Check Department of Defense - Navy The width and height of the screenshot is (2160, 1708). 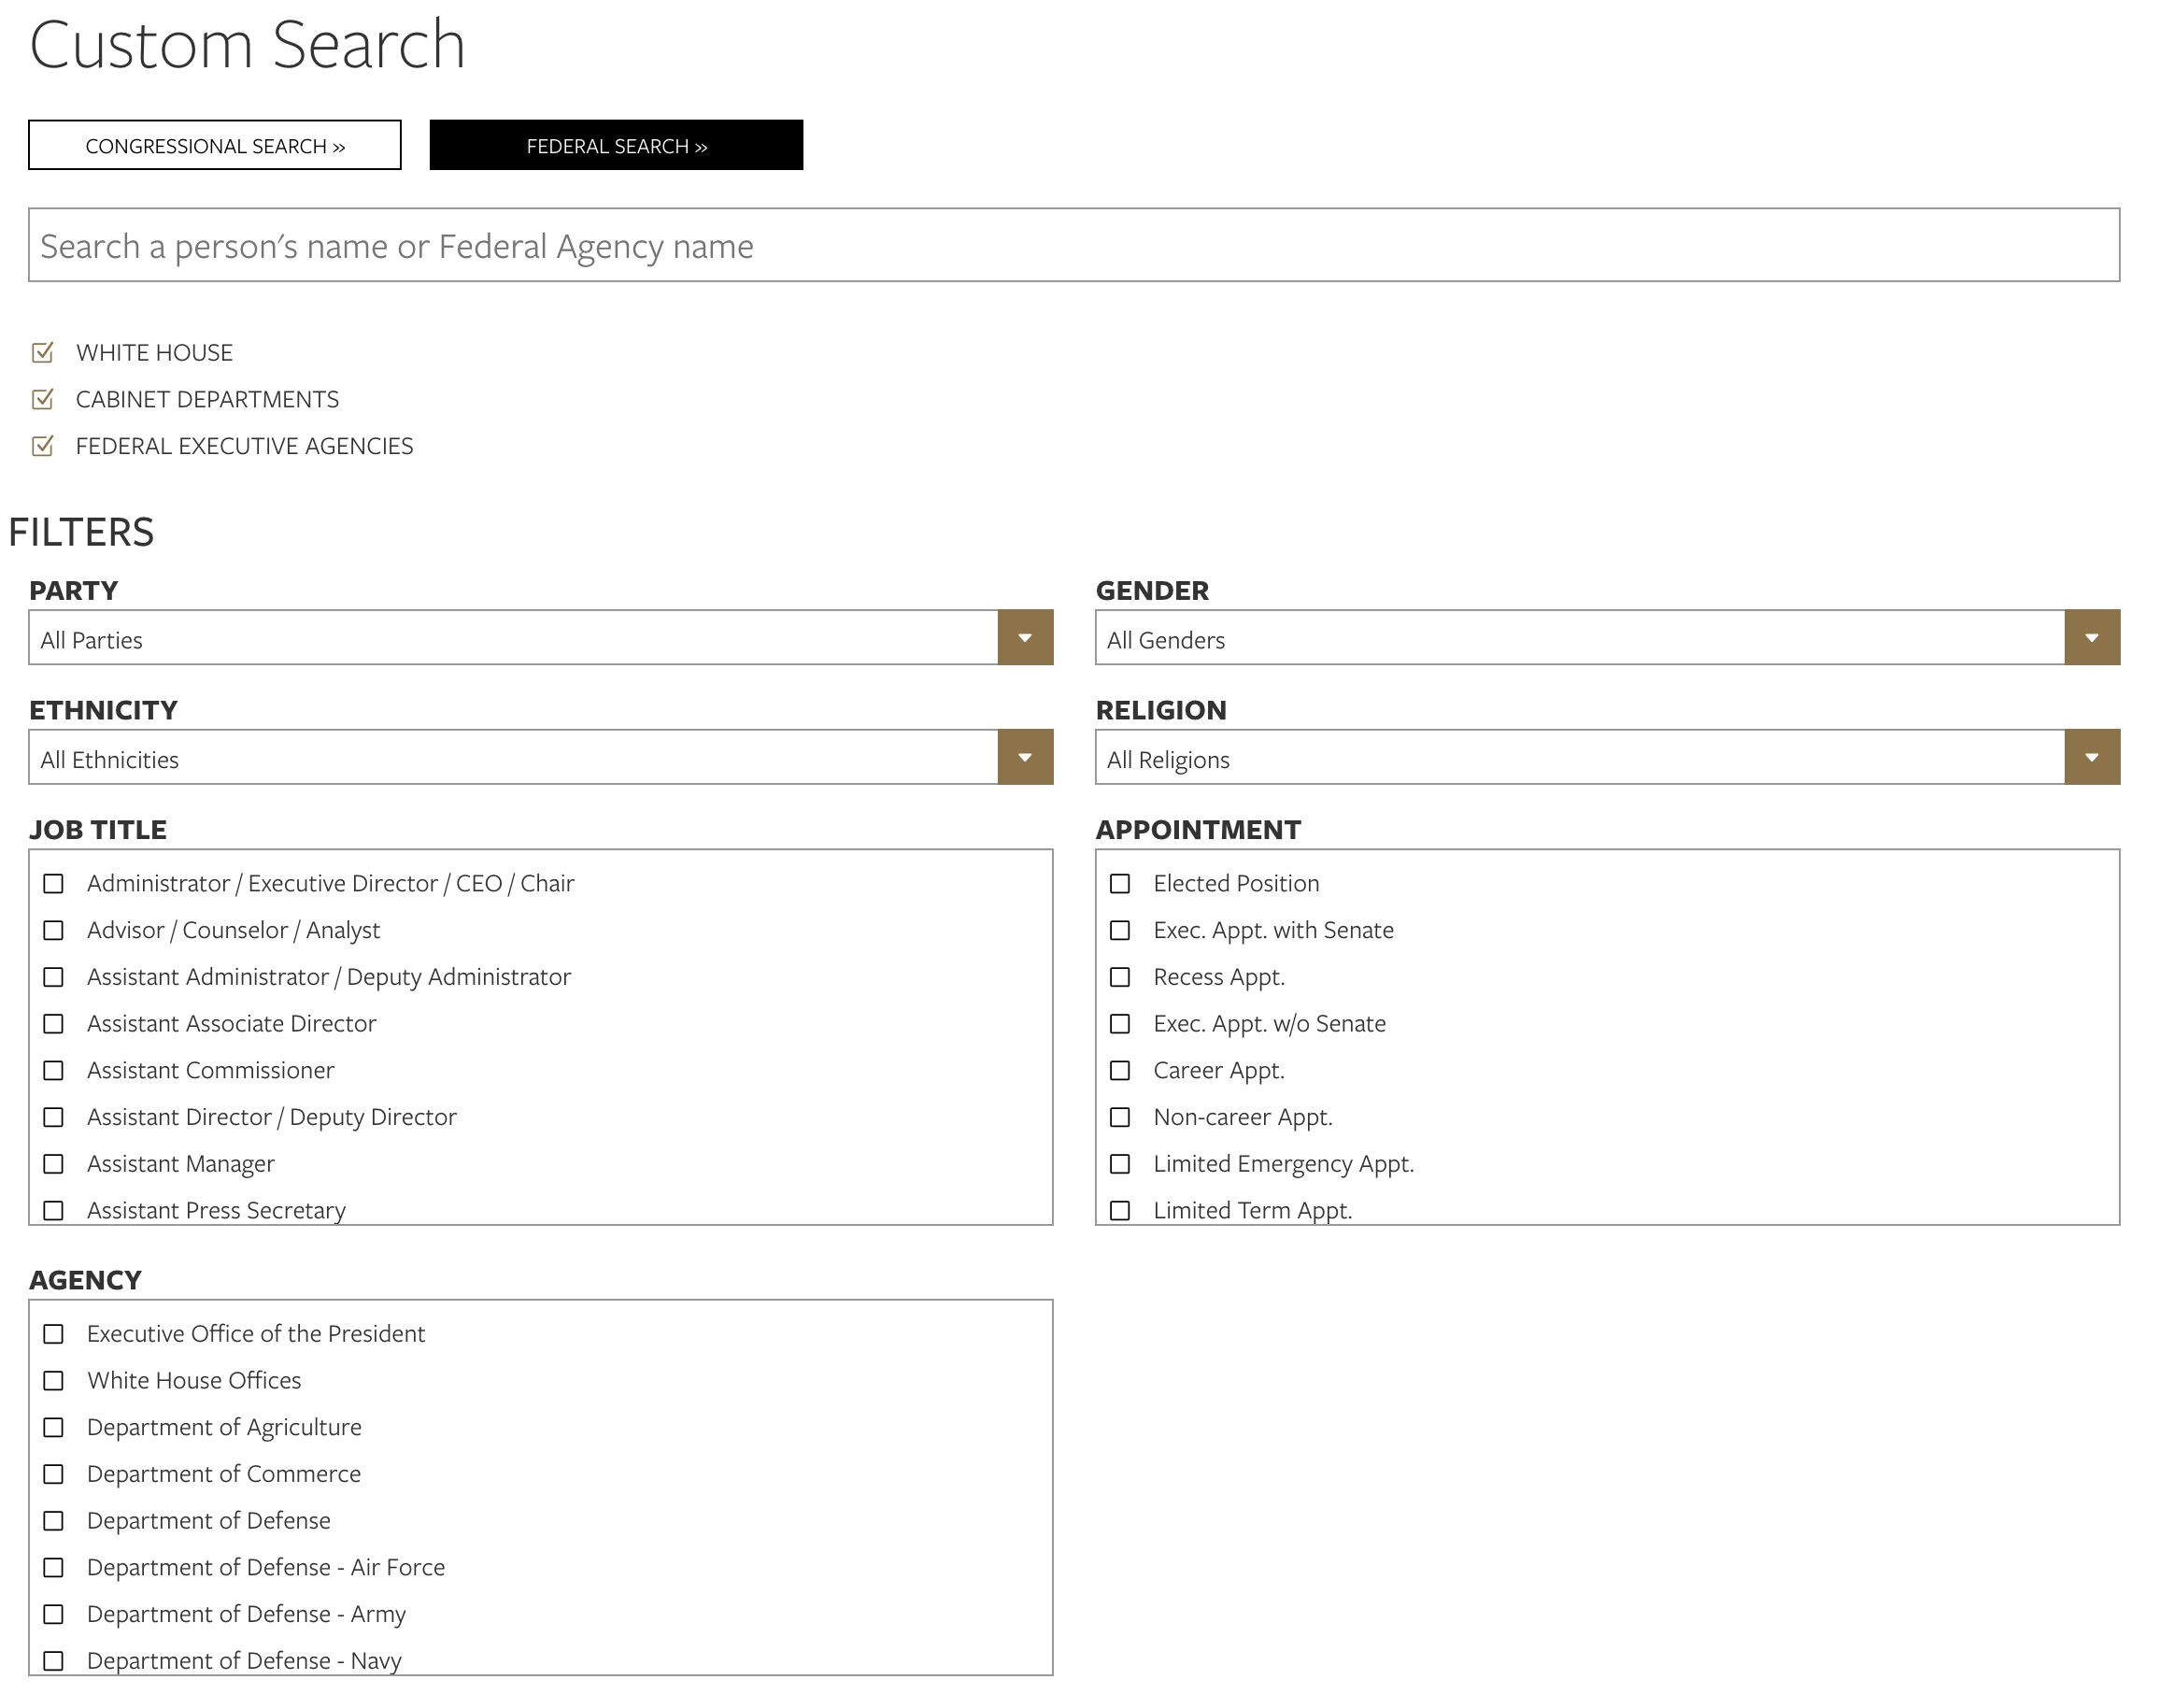(54, 1661)
